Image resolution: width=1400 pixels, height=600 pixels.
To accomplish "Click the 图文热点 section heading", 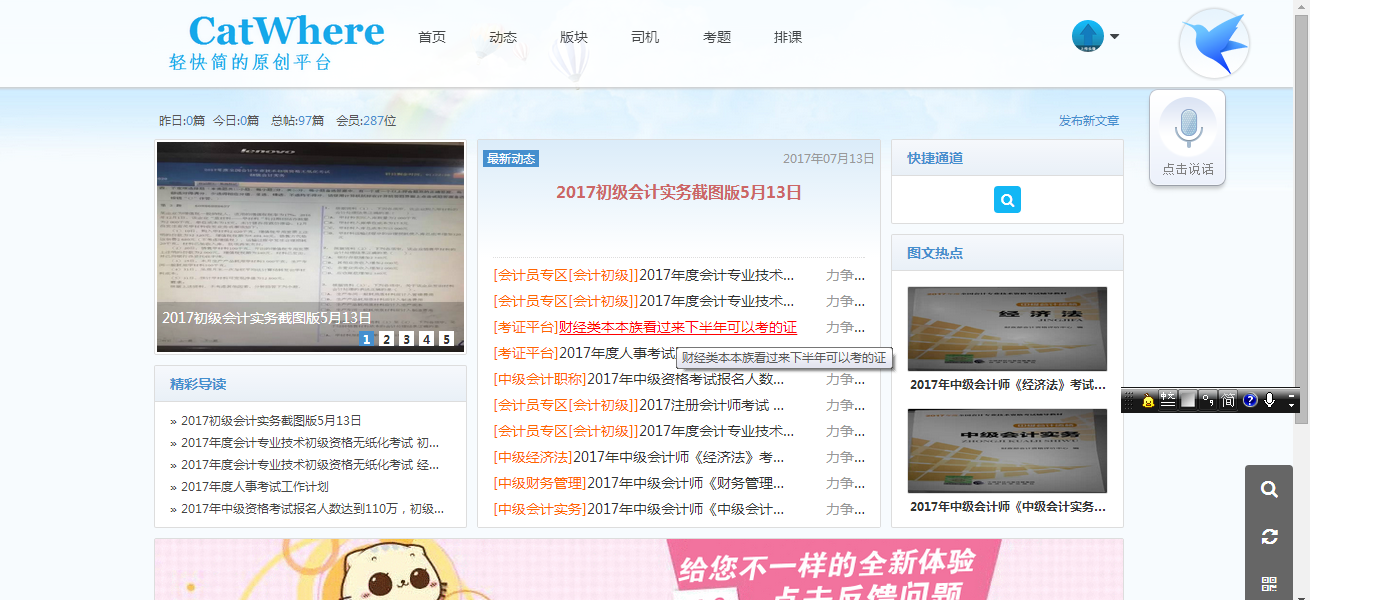I will click(935, 253).
